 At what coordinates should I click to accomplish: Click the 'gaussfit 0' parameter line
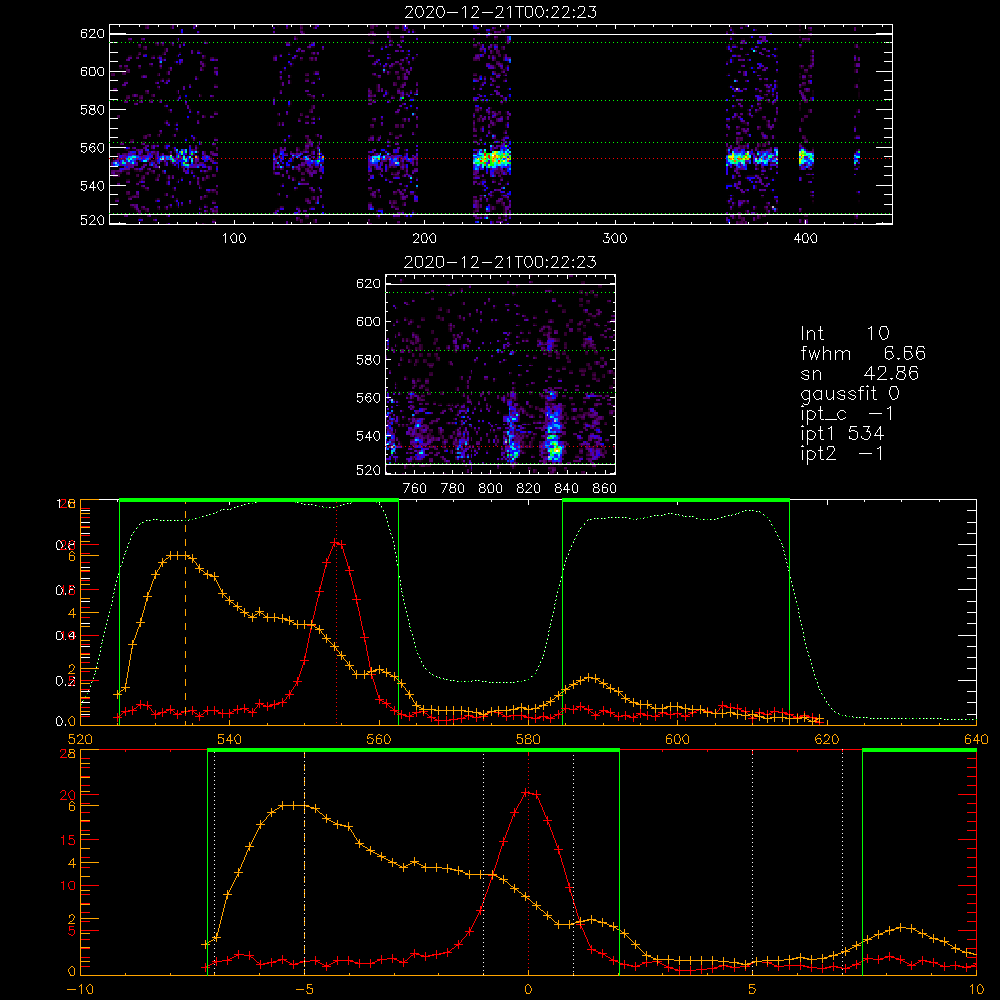point(849,393)
